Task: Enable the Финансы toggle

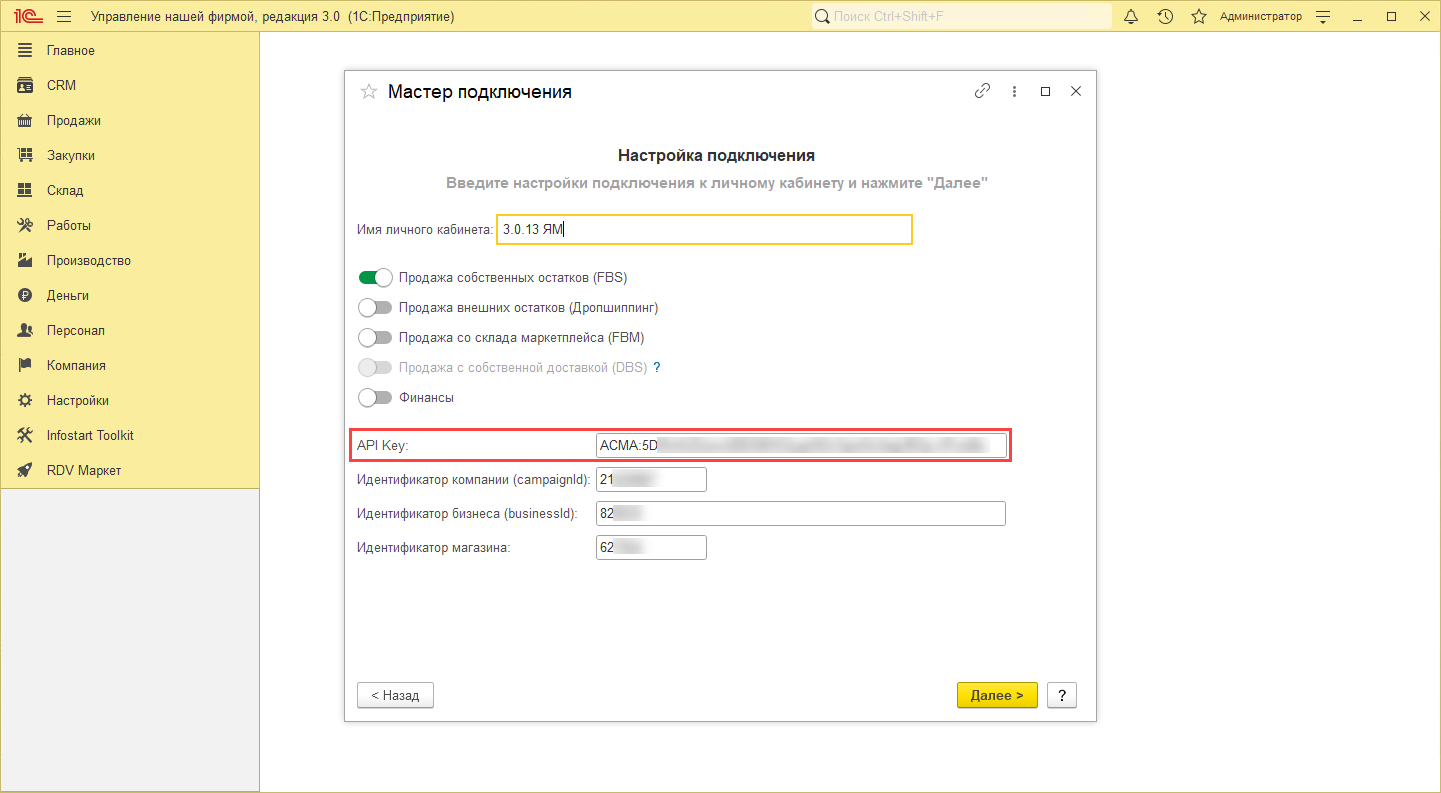Action: coord(375,397)
